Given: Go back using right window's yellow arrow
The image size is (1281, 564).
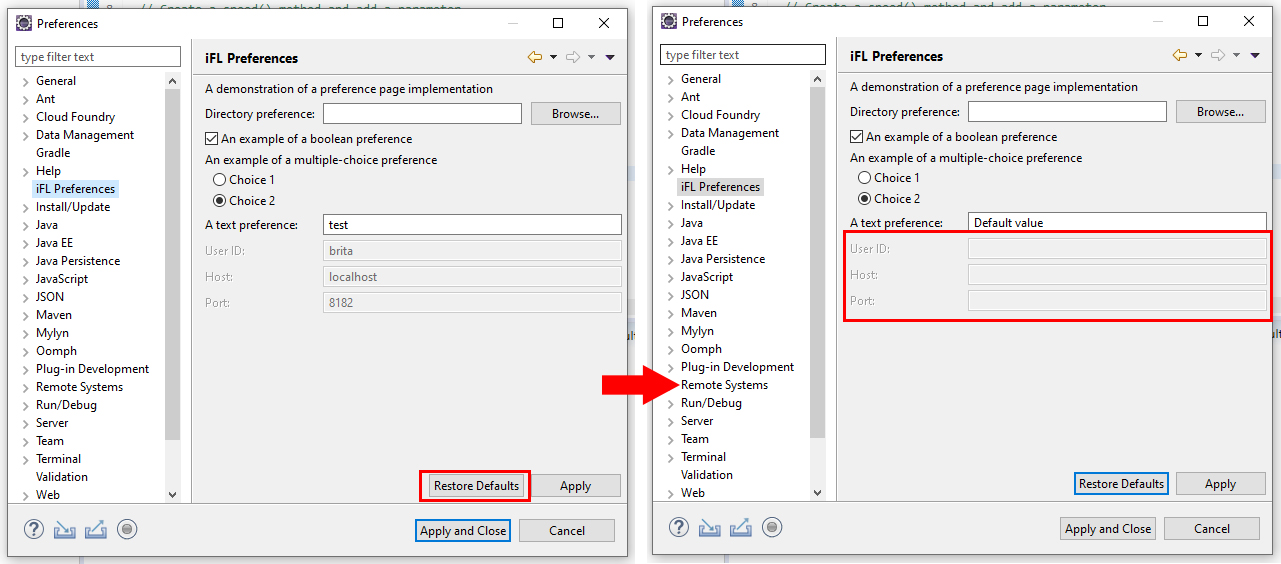Looking at the screenshot, I should pyautogui.click(x=1180, y=56).
